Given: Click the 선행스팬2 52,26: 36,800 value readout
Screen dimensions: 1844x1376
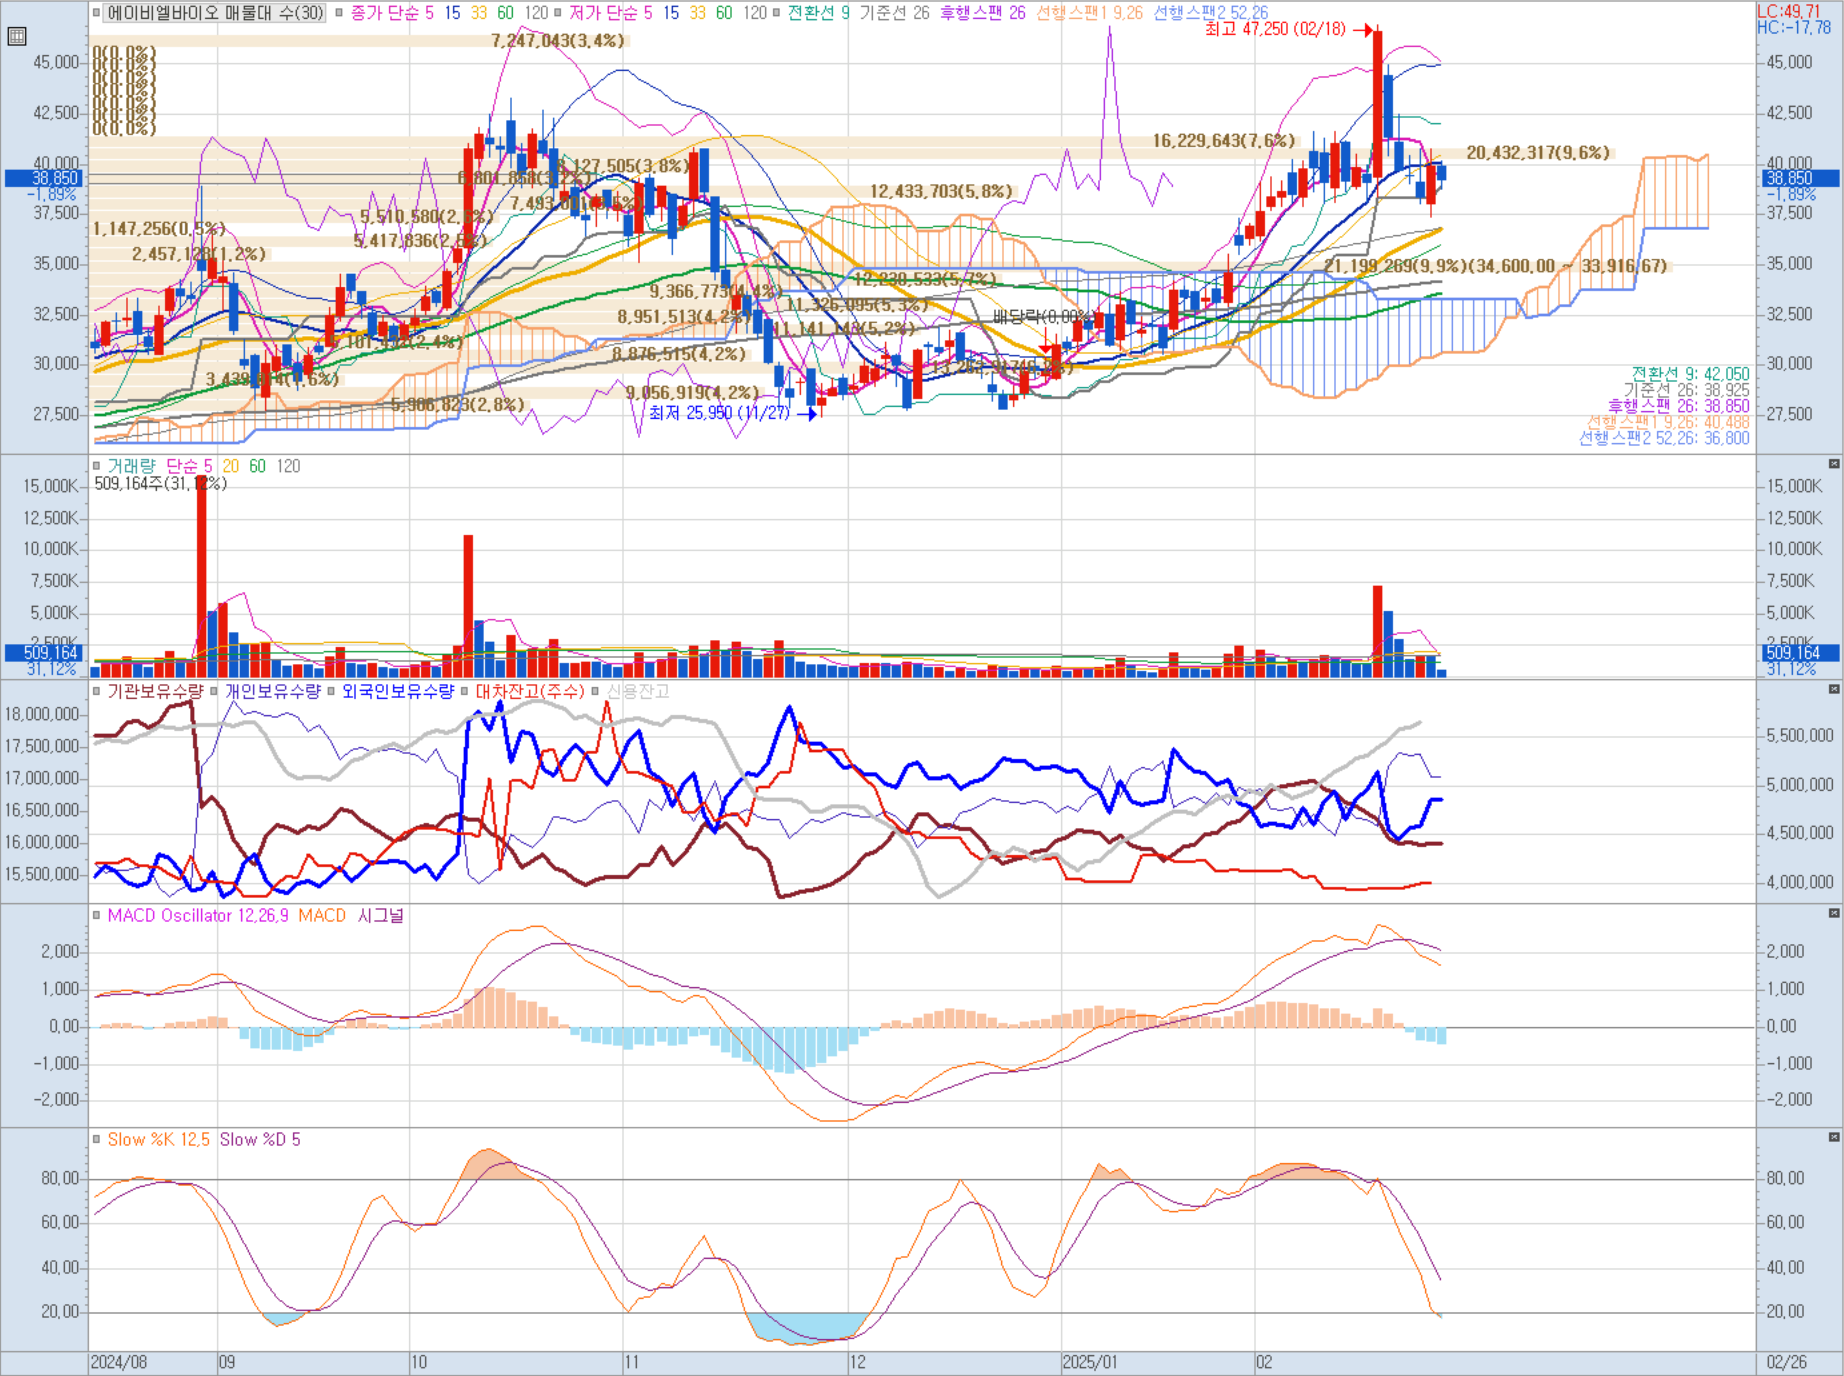Looking at the screenshot, I should 1665,438.
